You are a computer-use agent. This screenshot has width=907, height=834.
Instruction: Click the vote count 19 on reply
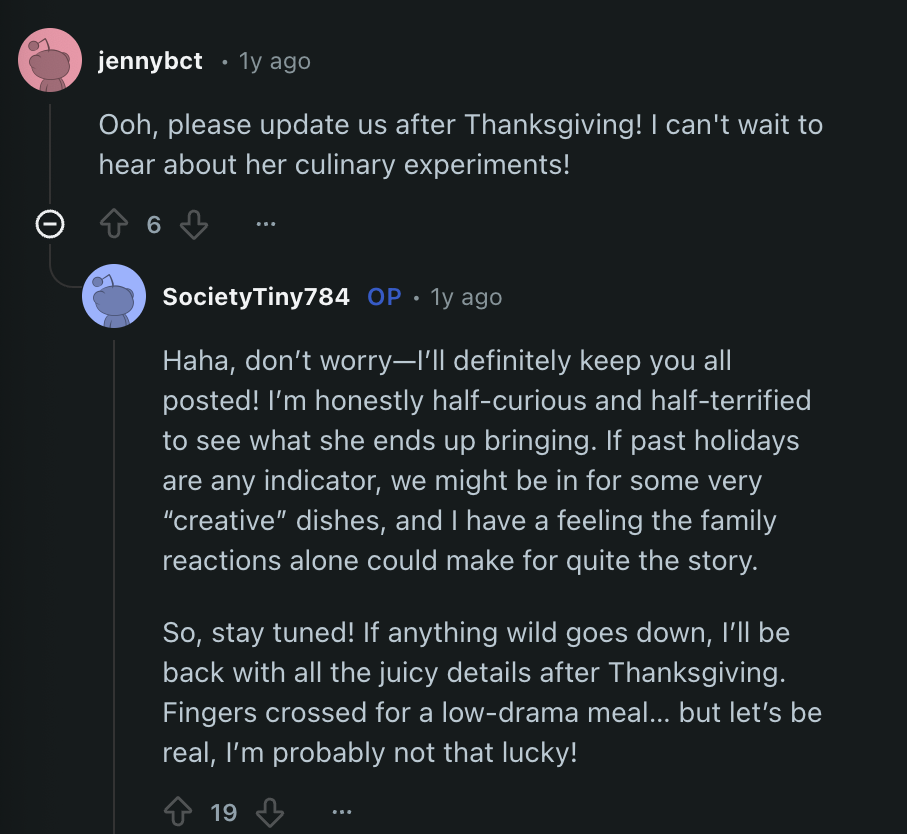224,812
